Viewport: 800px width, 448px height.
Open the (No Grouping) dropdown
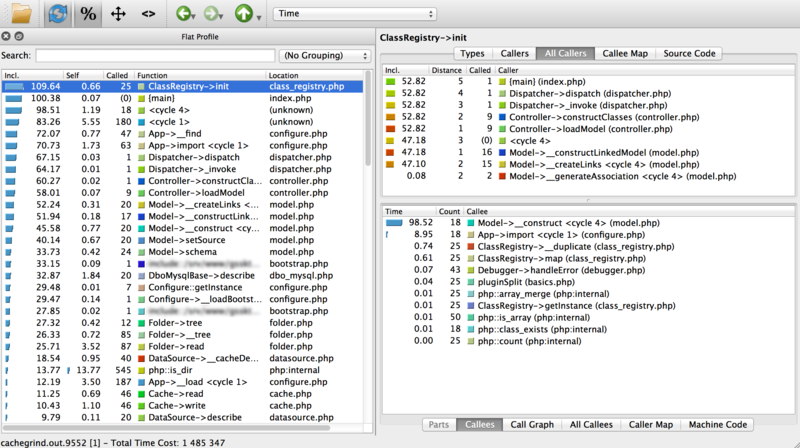pos(324,56)
